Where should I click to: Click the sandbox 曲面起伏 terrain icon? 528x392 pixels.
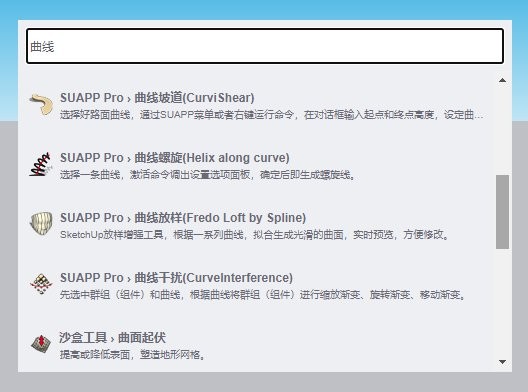41,344
